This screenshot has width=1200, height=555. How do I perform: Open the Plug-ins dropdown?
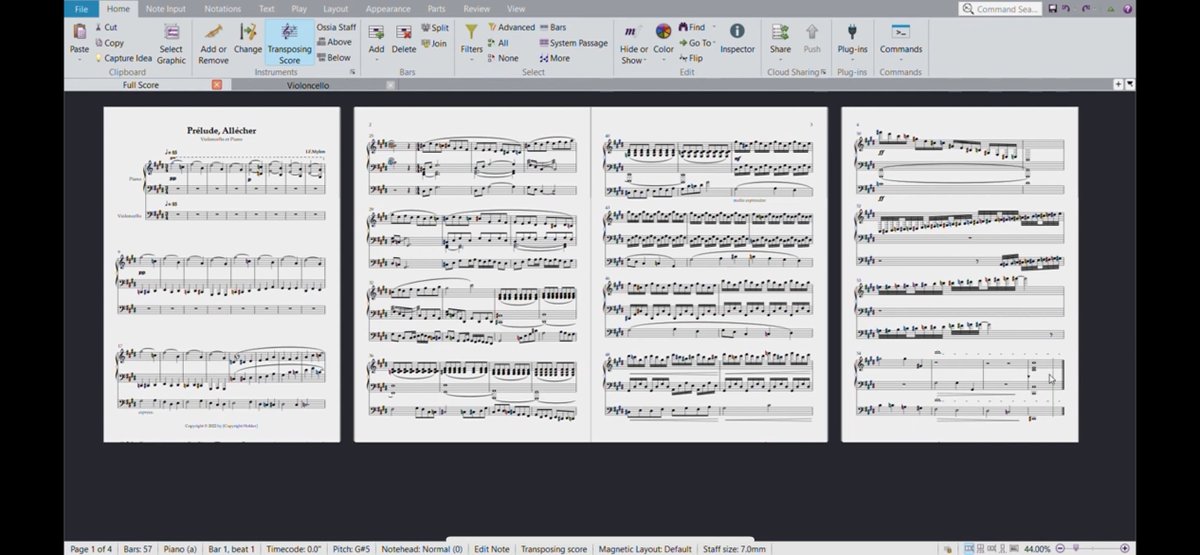click(x=852, y=40)
